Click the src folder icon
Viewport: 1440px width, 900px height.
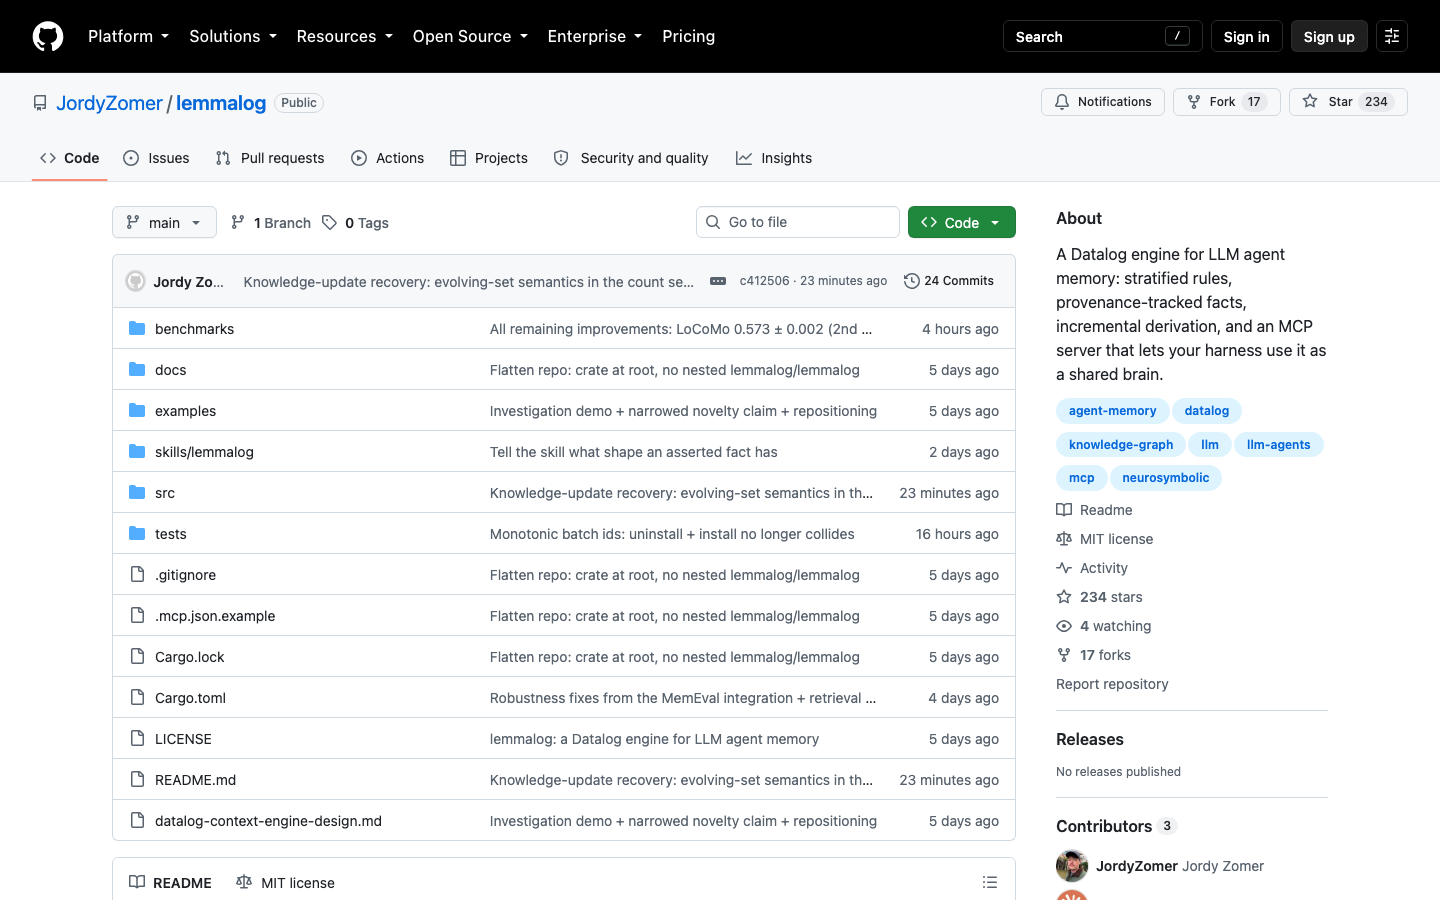point(137,492)
